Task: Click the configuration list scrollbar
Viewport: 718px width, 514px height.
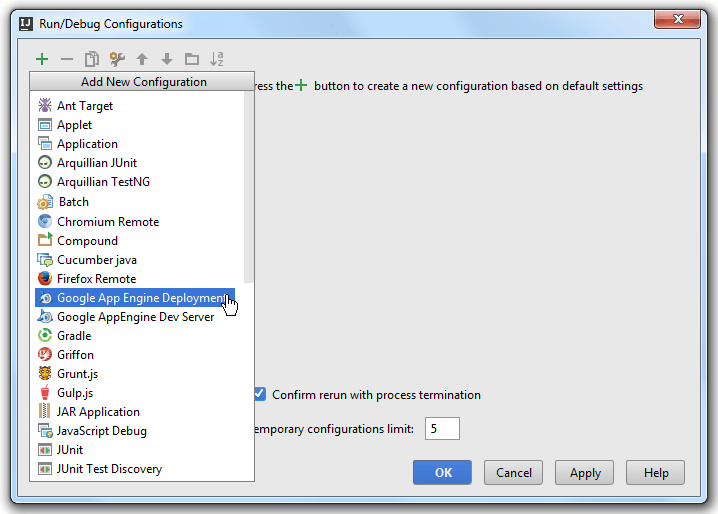Action: click(x=249, y=180)
